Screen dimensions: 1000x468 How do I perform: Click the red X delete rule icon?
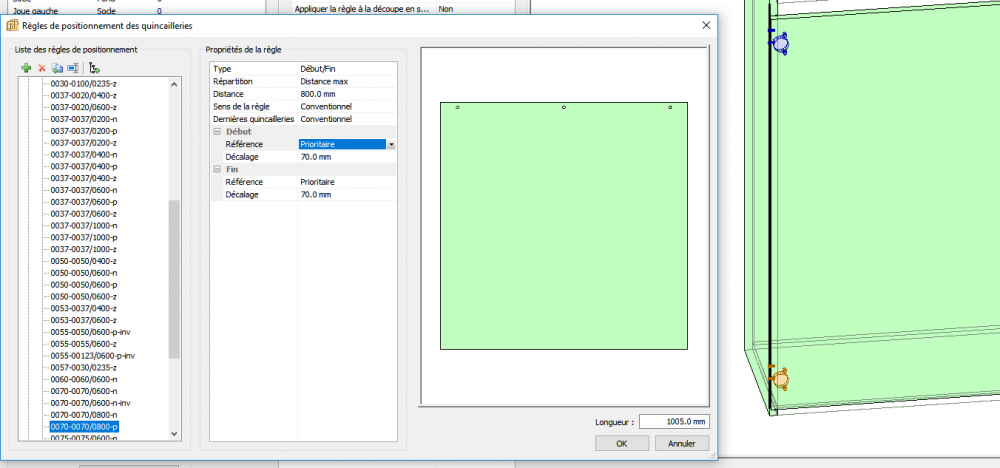tap(42, 68)
